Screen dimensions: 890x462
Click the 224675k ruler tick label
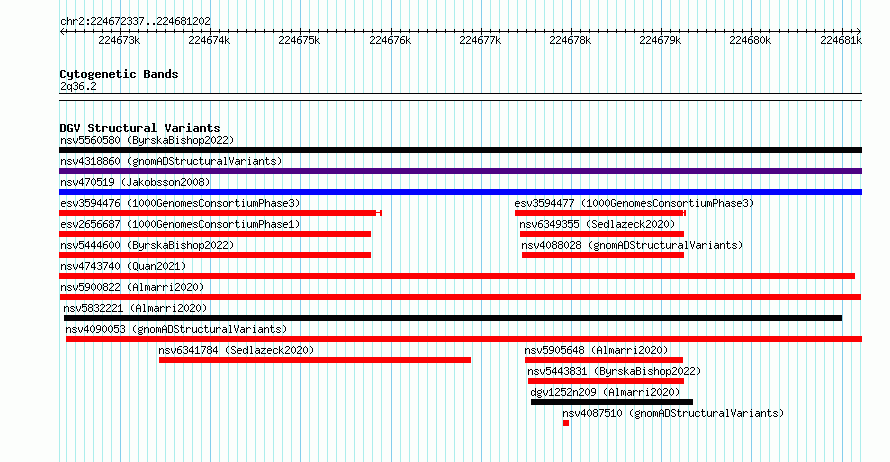[299, 40]
